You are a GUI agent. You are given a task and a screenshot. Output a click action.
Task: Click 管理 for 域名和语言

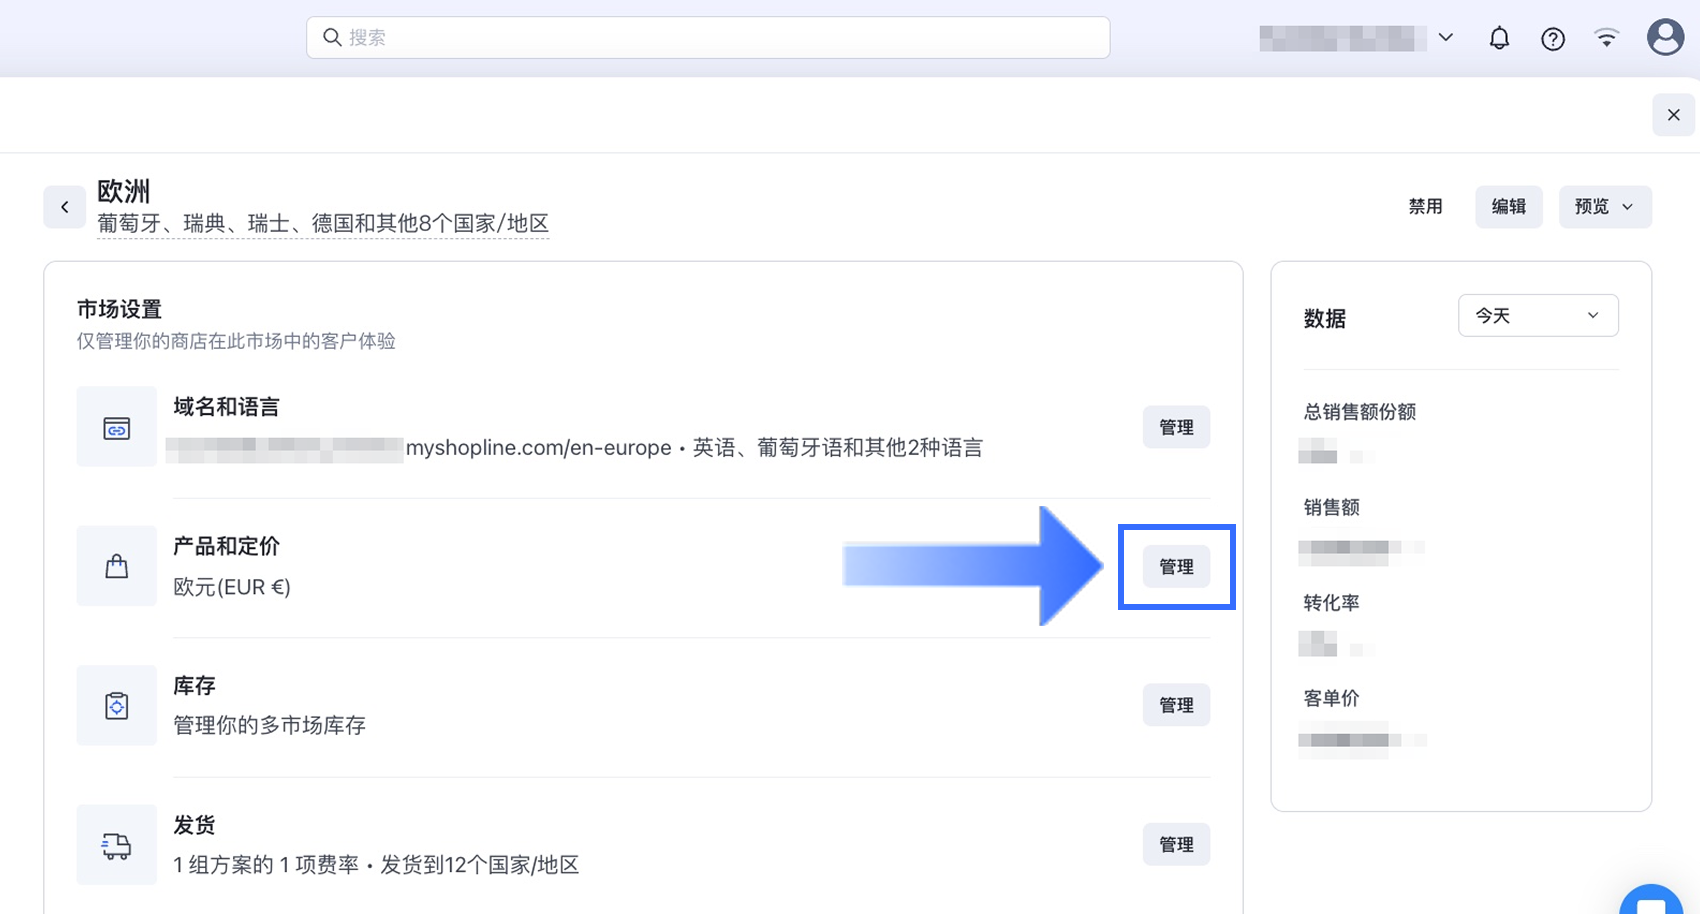point(1176,427)
